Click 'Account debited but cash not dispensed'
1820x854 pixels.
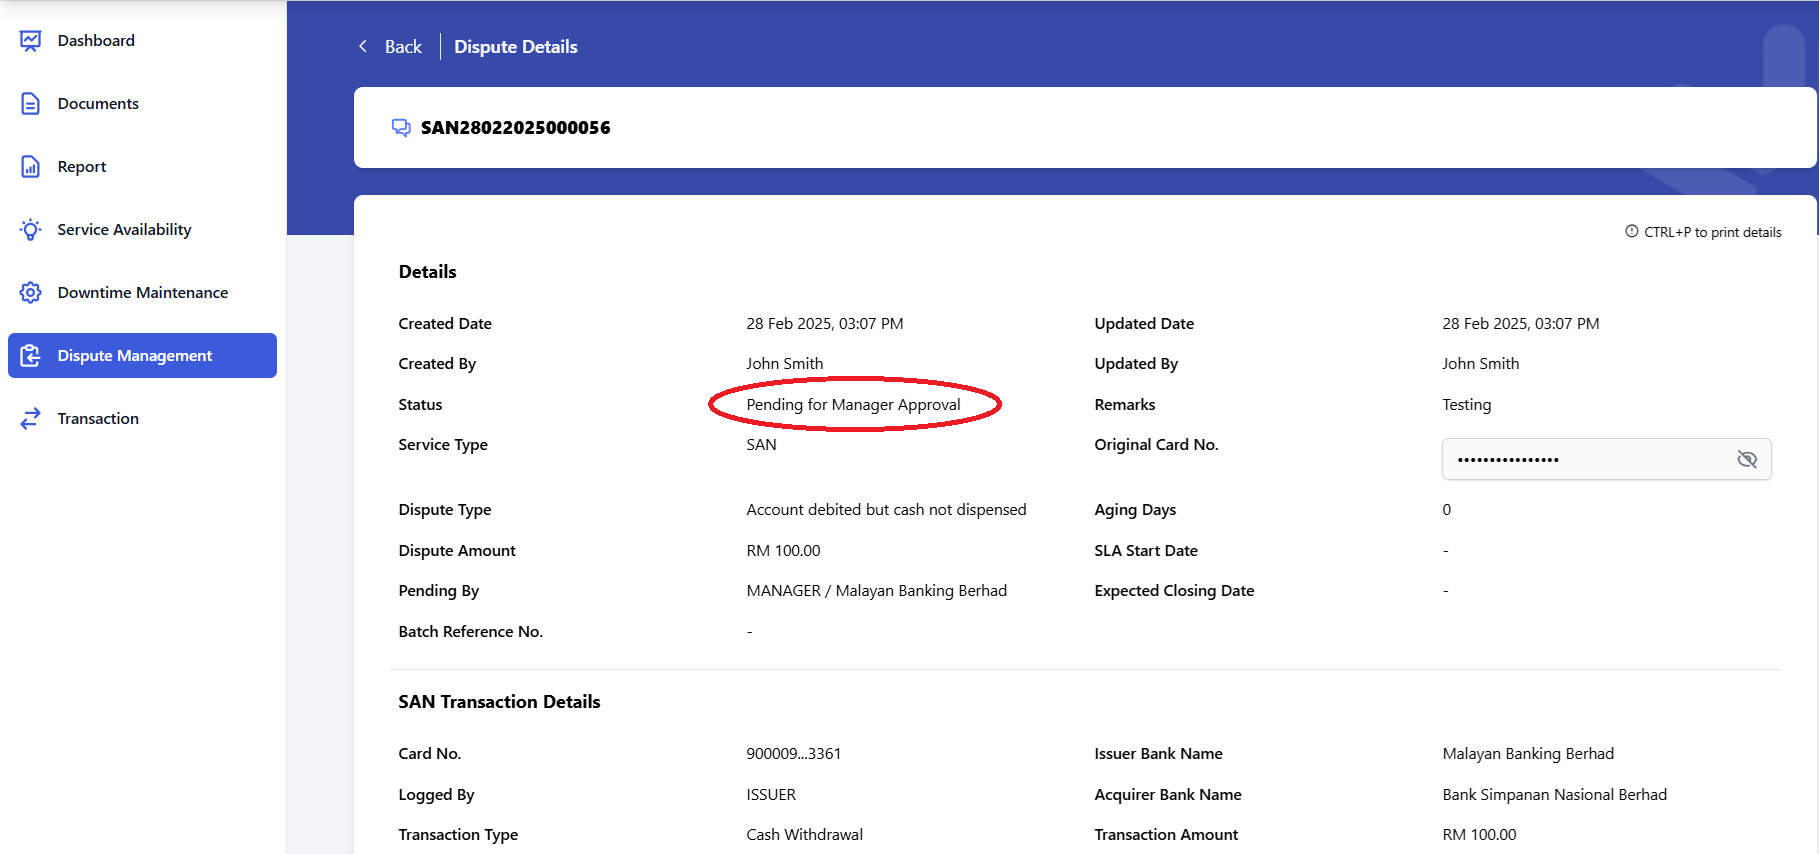pos(886,510)
